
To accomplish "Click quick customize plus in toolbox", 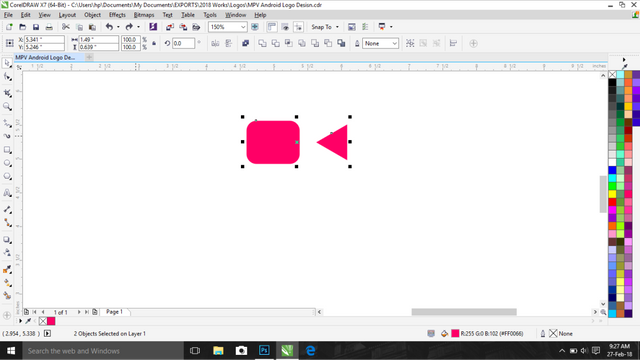I will [7, 315].
